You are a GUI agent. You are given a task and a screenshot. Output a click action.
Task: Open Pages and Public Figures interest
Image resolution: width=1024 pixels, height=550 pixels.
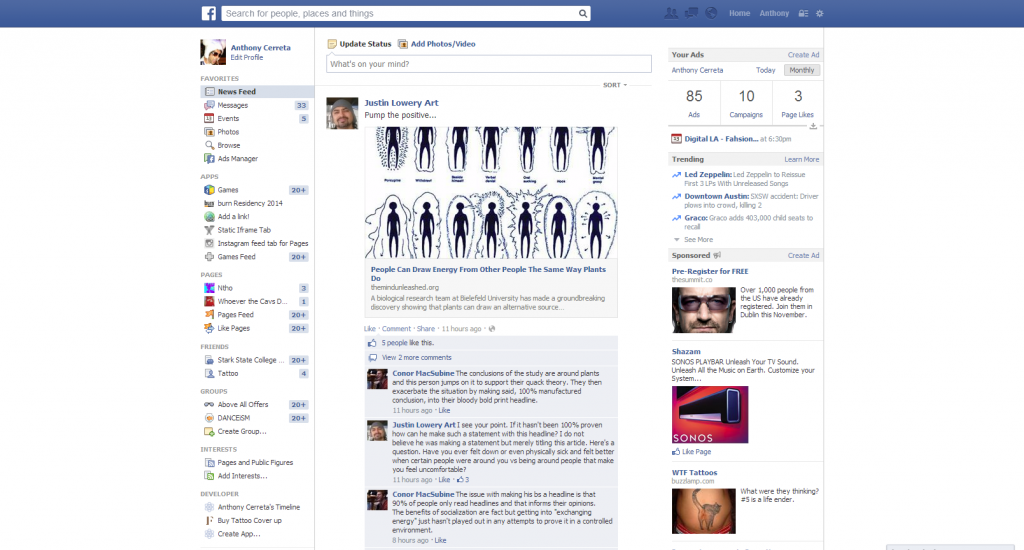[x=257, y=462]
